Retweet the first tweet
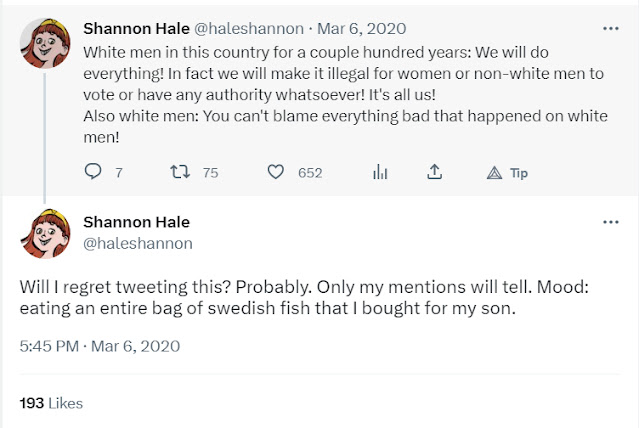This screenshot has width=639, height=428. pos(182,172)
